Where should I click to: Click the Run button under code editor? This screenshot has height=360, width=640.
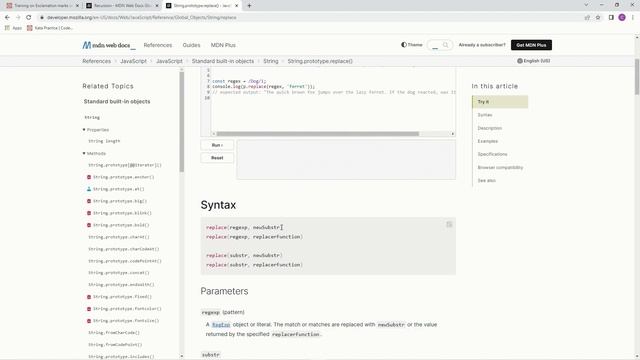tap(217, 145)
